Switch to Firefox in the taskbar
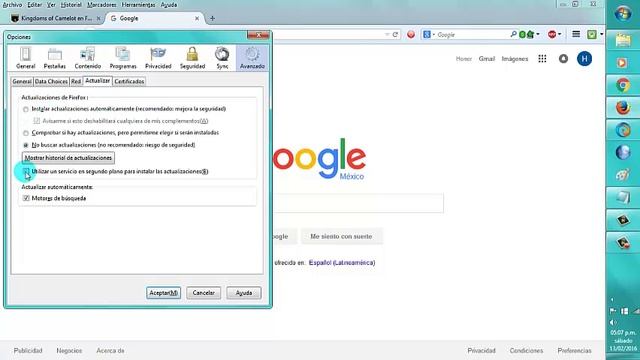This screenshot has height=360, width=640. tap(623, 108)
